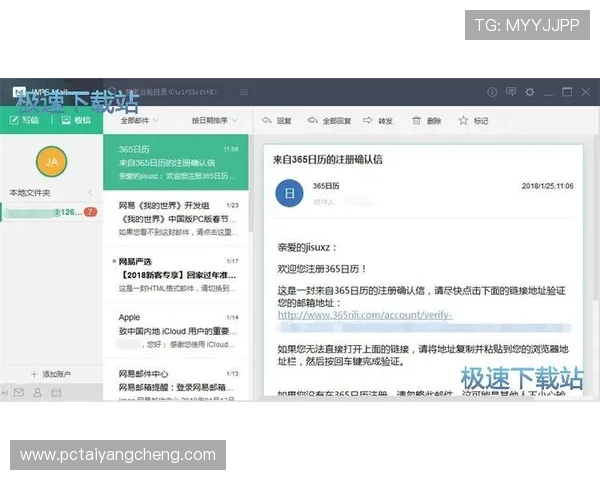The height and width of the screenshot is (480, 600).
Task: Click the star Mark (标记) icon
Action: click(x=463, y=121)
